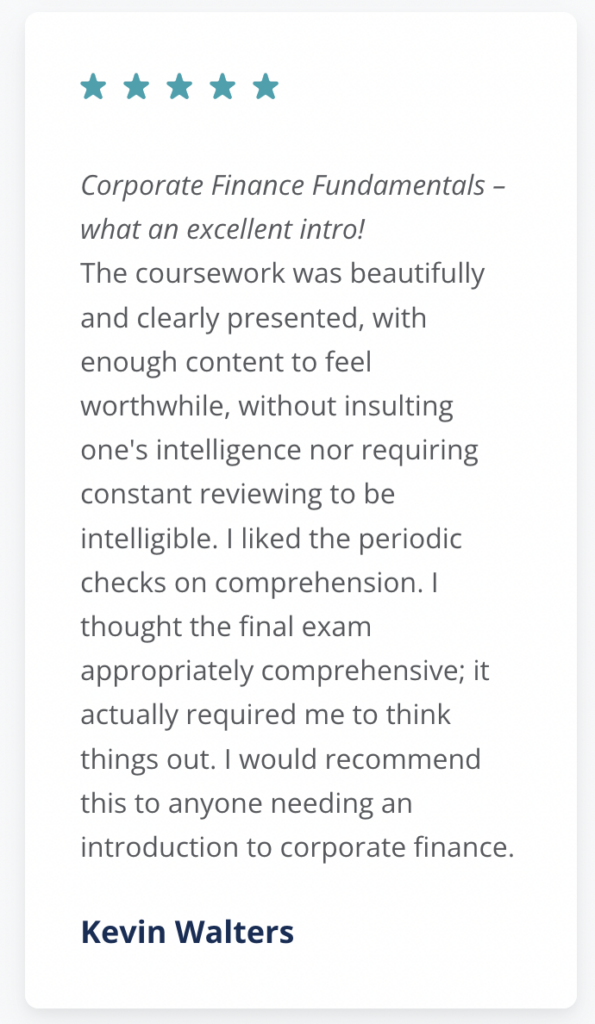
Task: Click the line 'constant reviewing to be'
Action: [x=238, y=494]
